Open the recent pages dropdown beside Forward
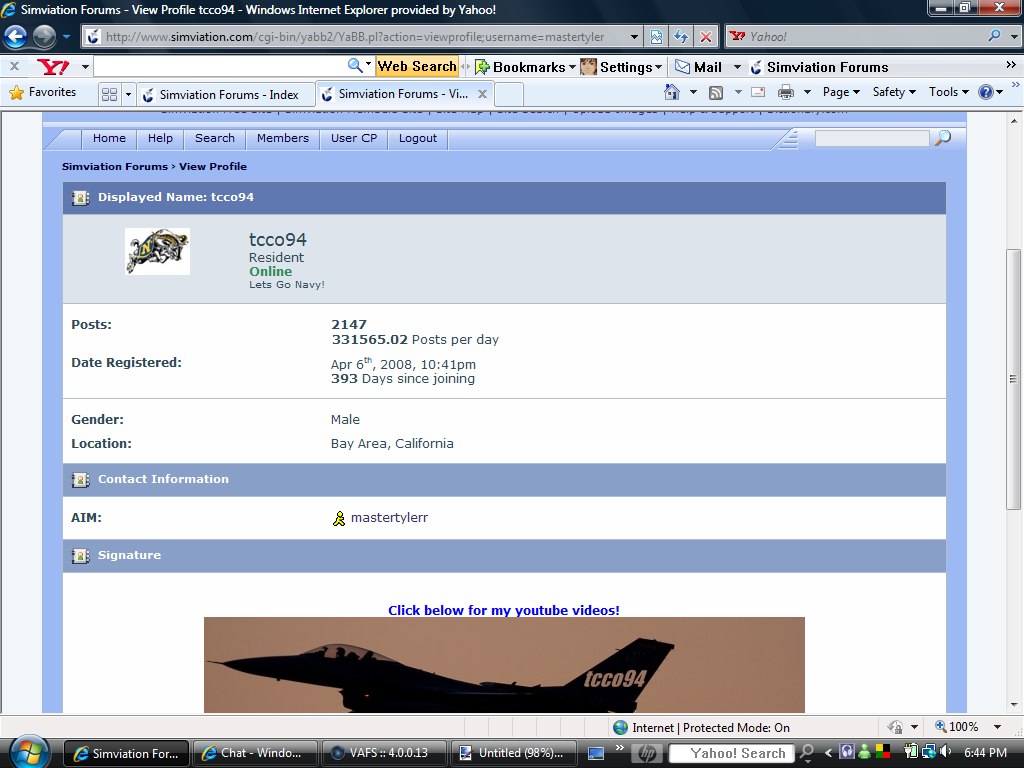This screenshot has height=768, width=1024. (x=67, y=37)
